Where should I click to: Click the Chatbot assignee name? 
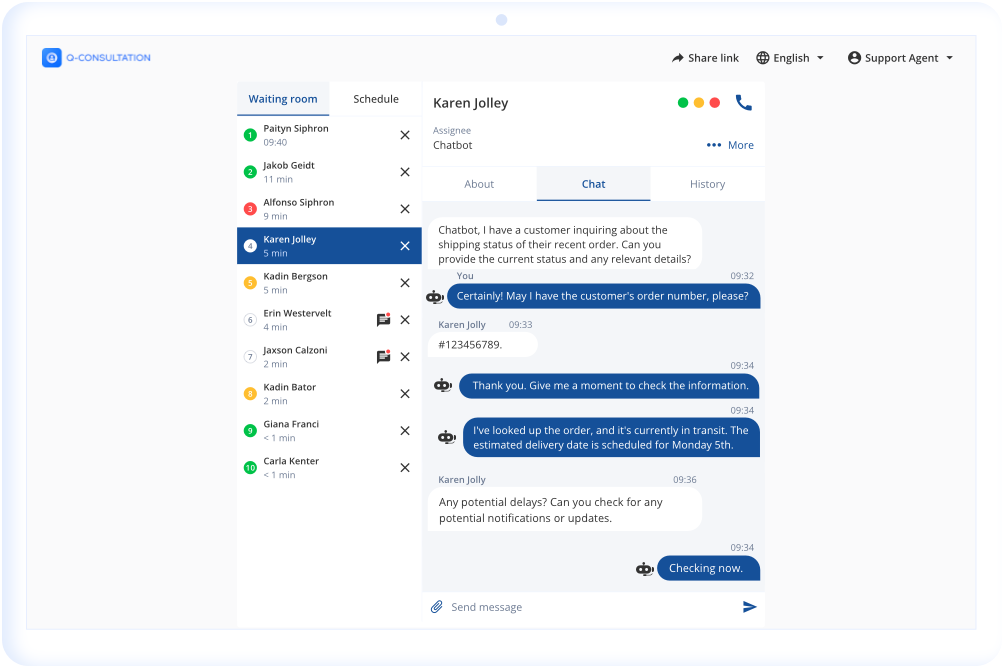(453, 145)
